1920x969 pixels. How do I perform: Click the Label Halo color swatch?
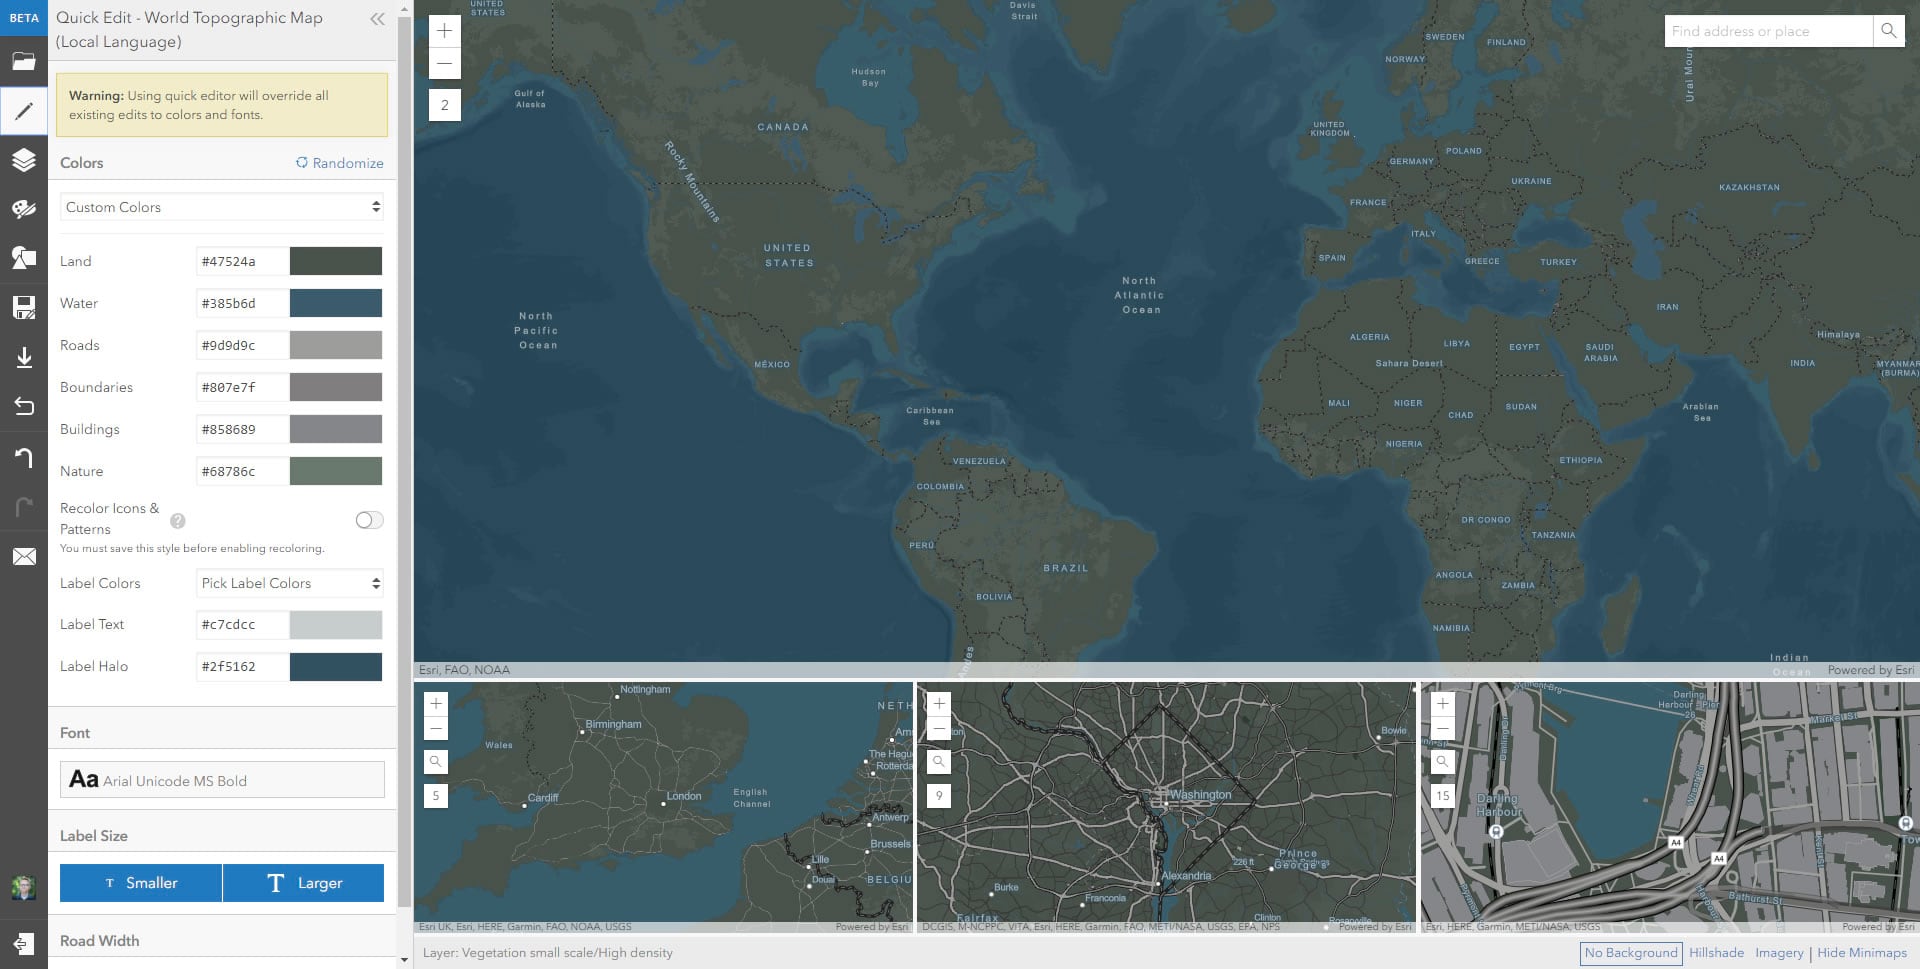336,667
